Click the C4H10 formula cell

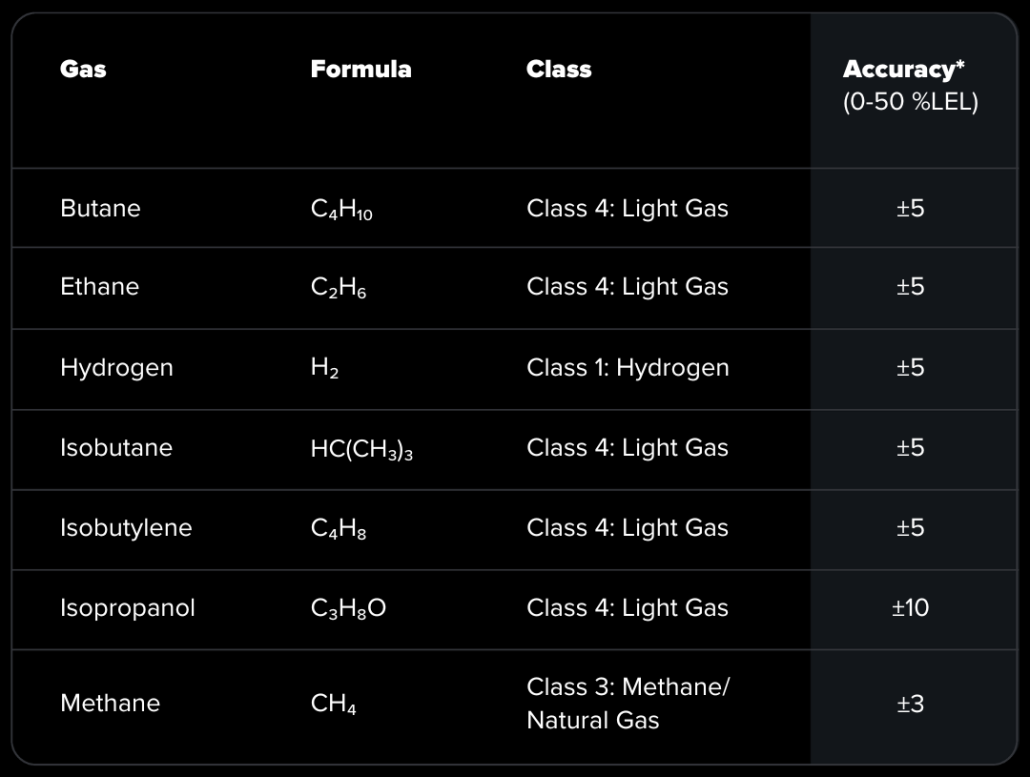pyautogui.click(x=341, y=209)
